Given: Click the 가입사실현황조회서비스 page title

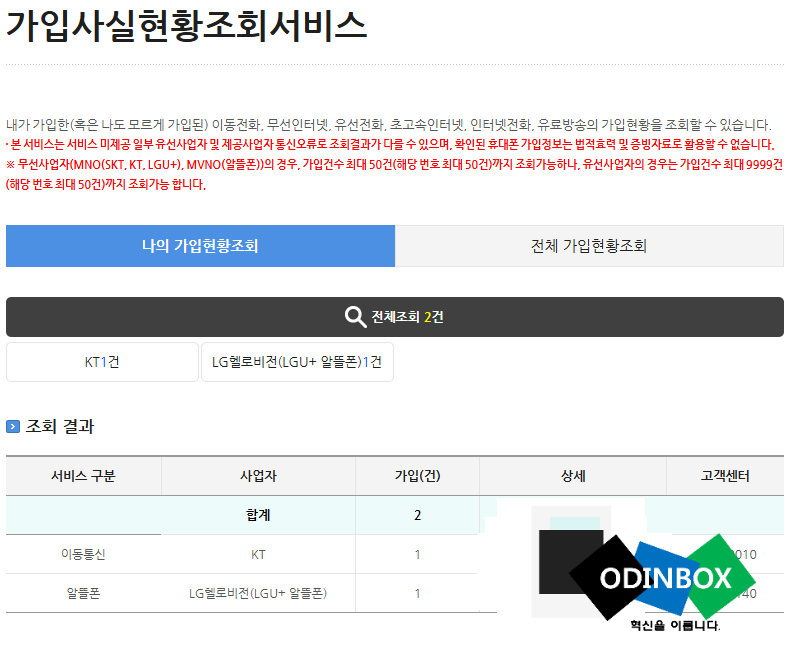Looking at the screenshot, I should tap(186, 25).
